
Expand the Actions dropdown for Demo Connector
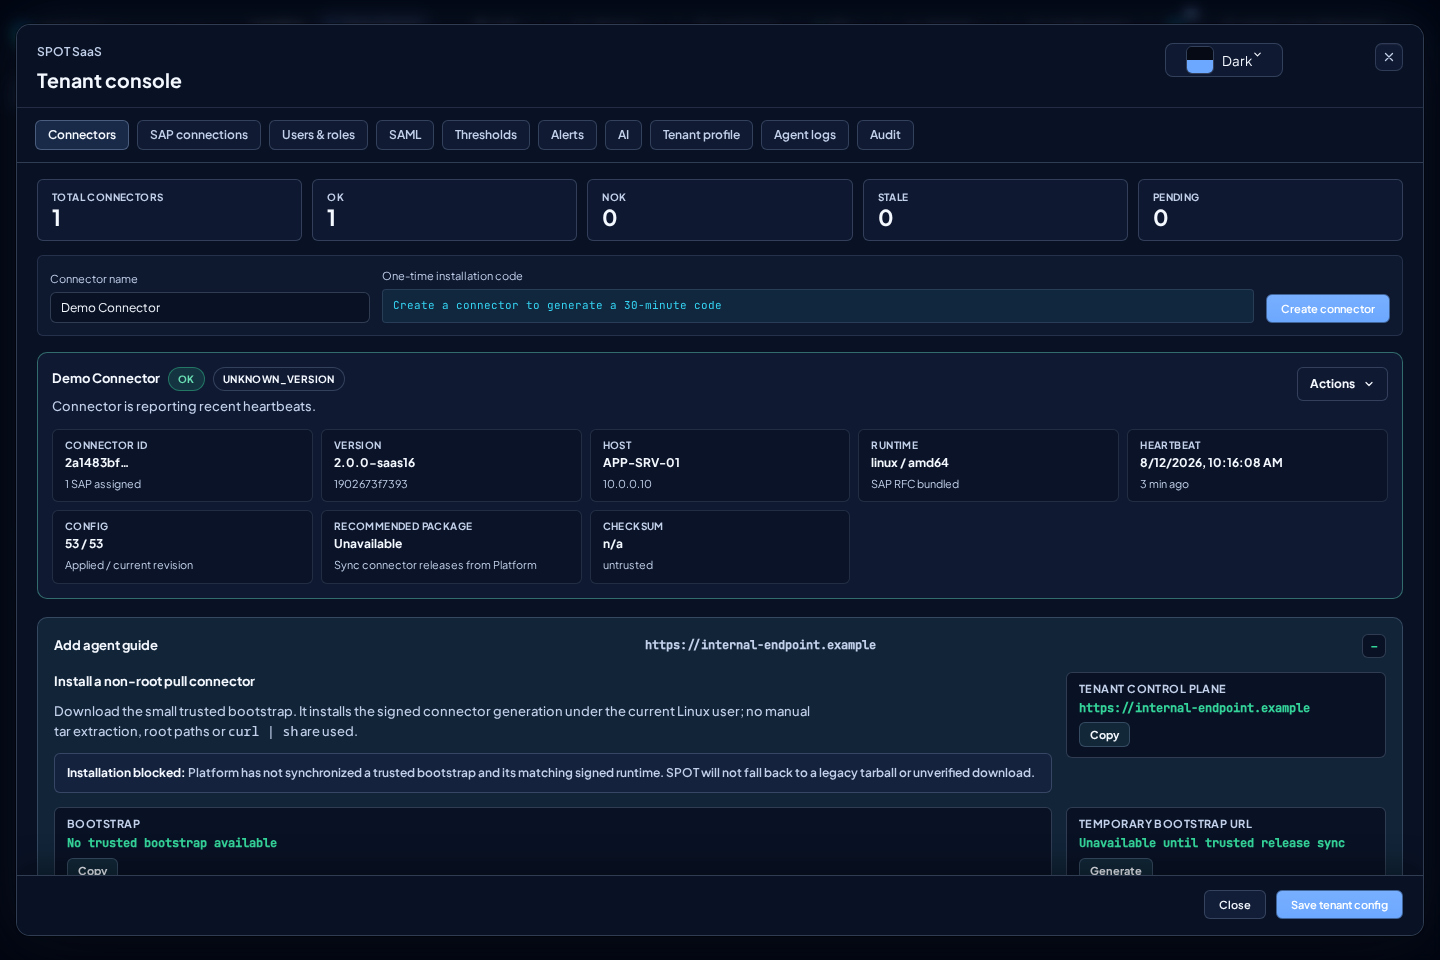(x=1342, y=384)
